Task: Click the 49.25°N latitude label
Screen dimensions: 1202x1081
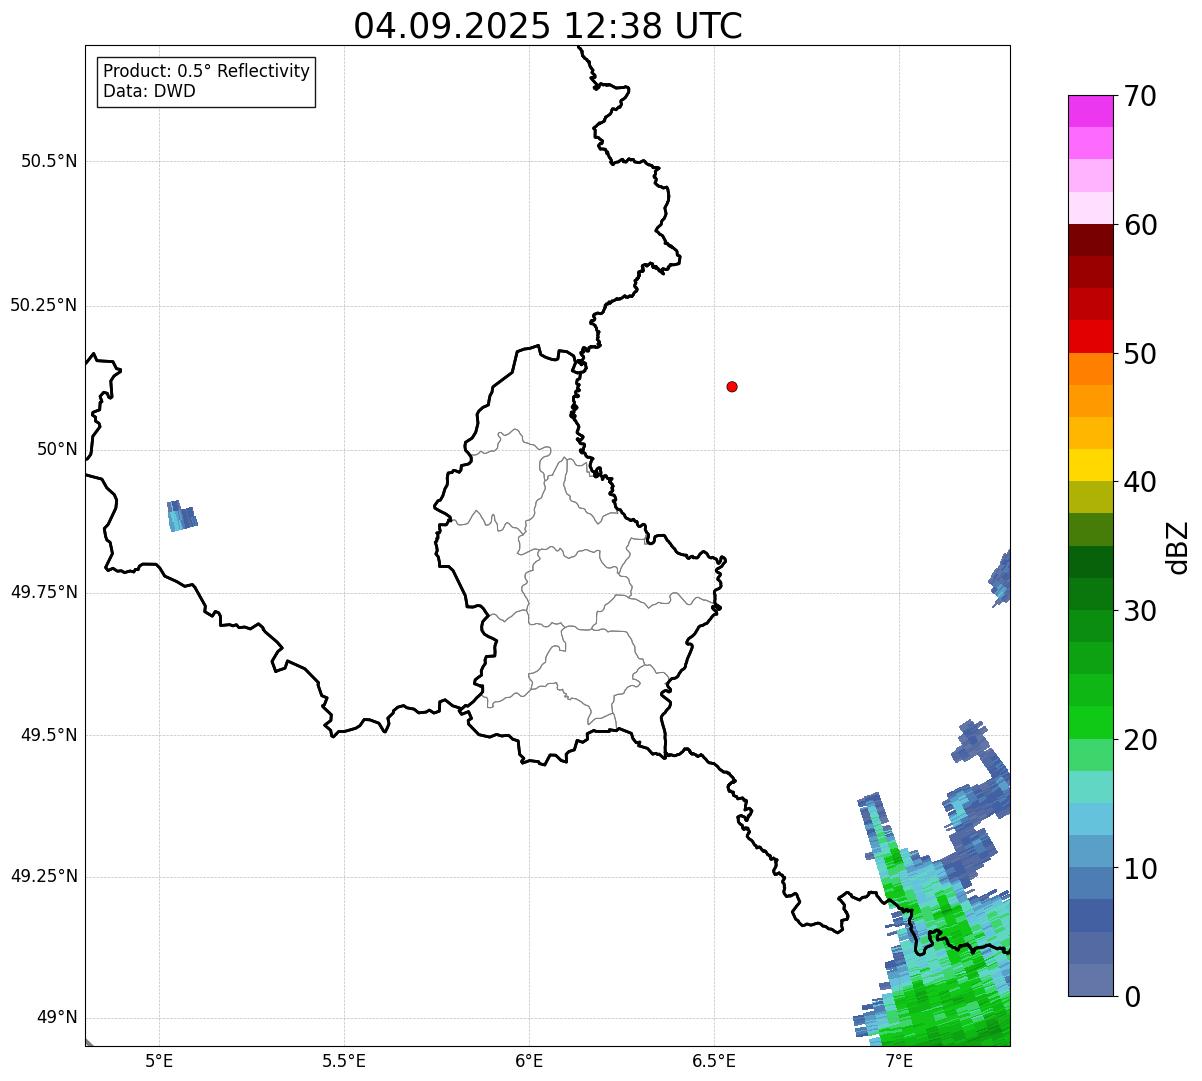Action: [x=44, y=876]
